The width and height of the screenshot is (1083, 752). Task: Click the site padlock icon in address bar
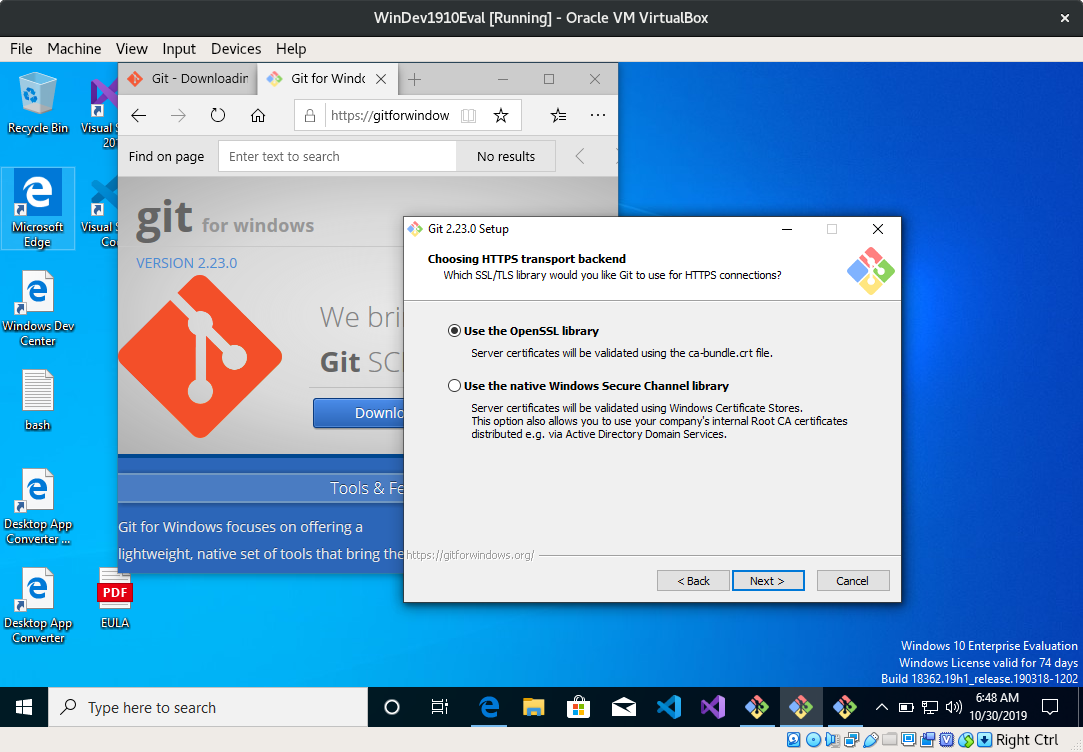[310, 115]
